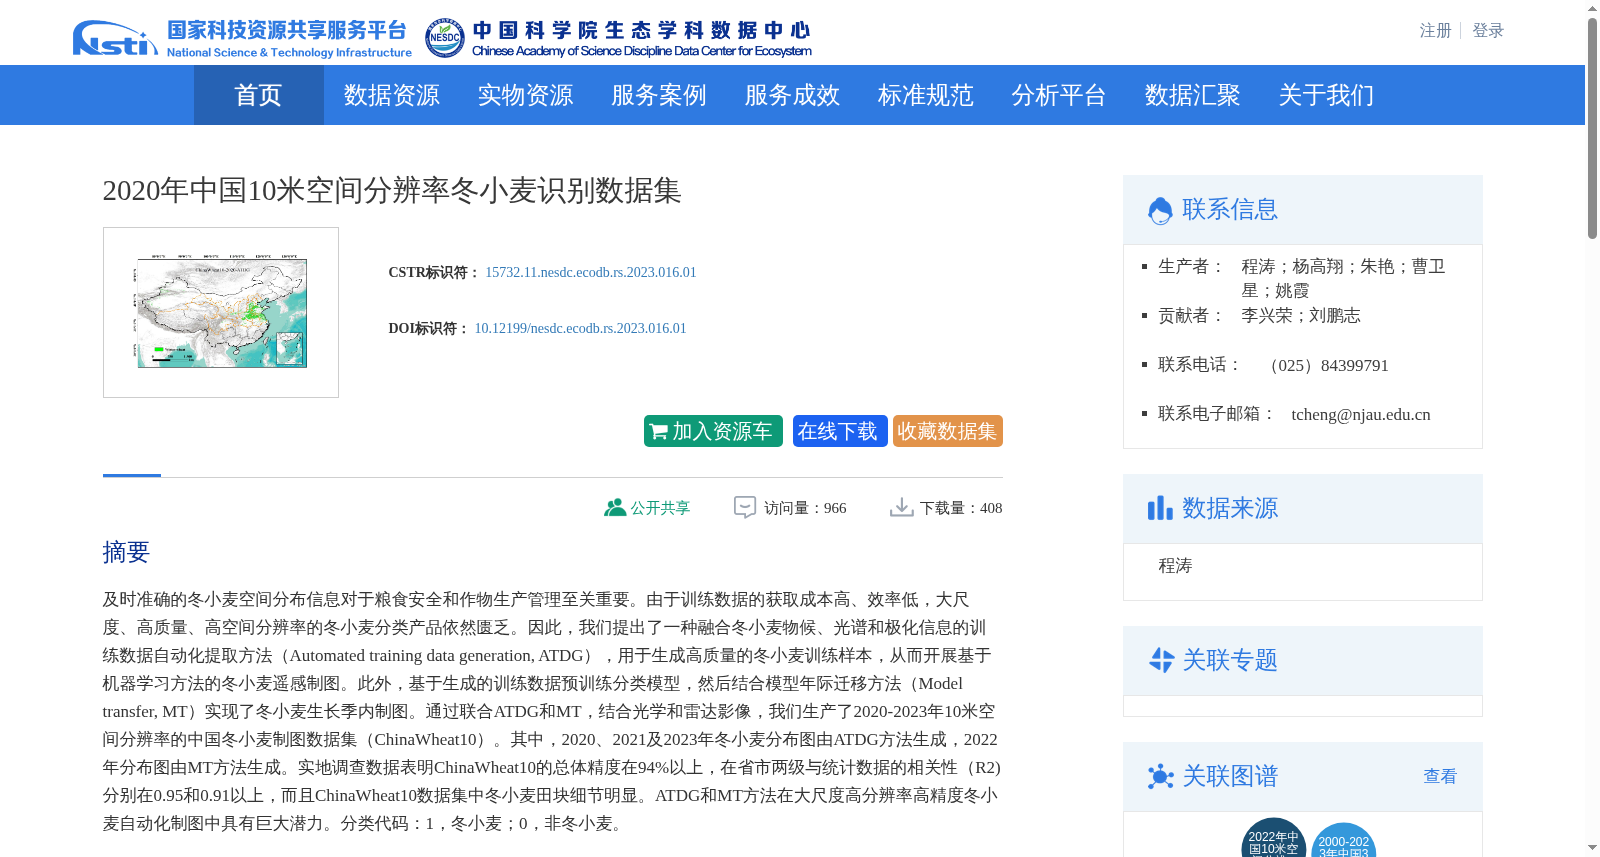Go to 实物资源 section
Image resolution: width=1600 pixels, height=857 pixels.
pos(525,95)
